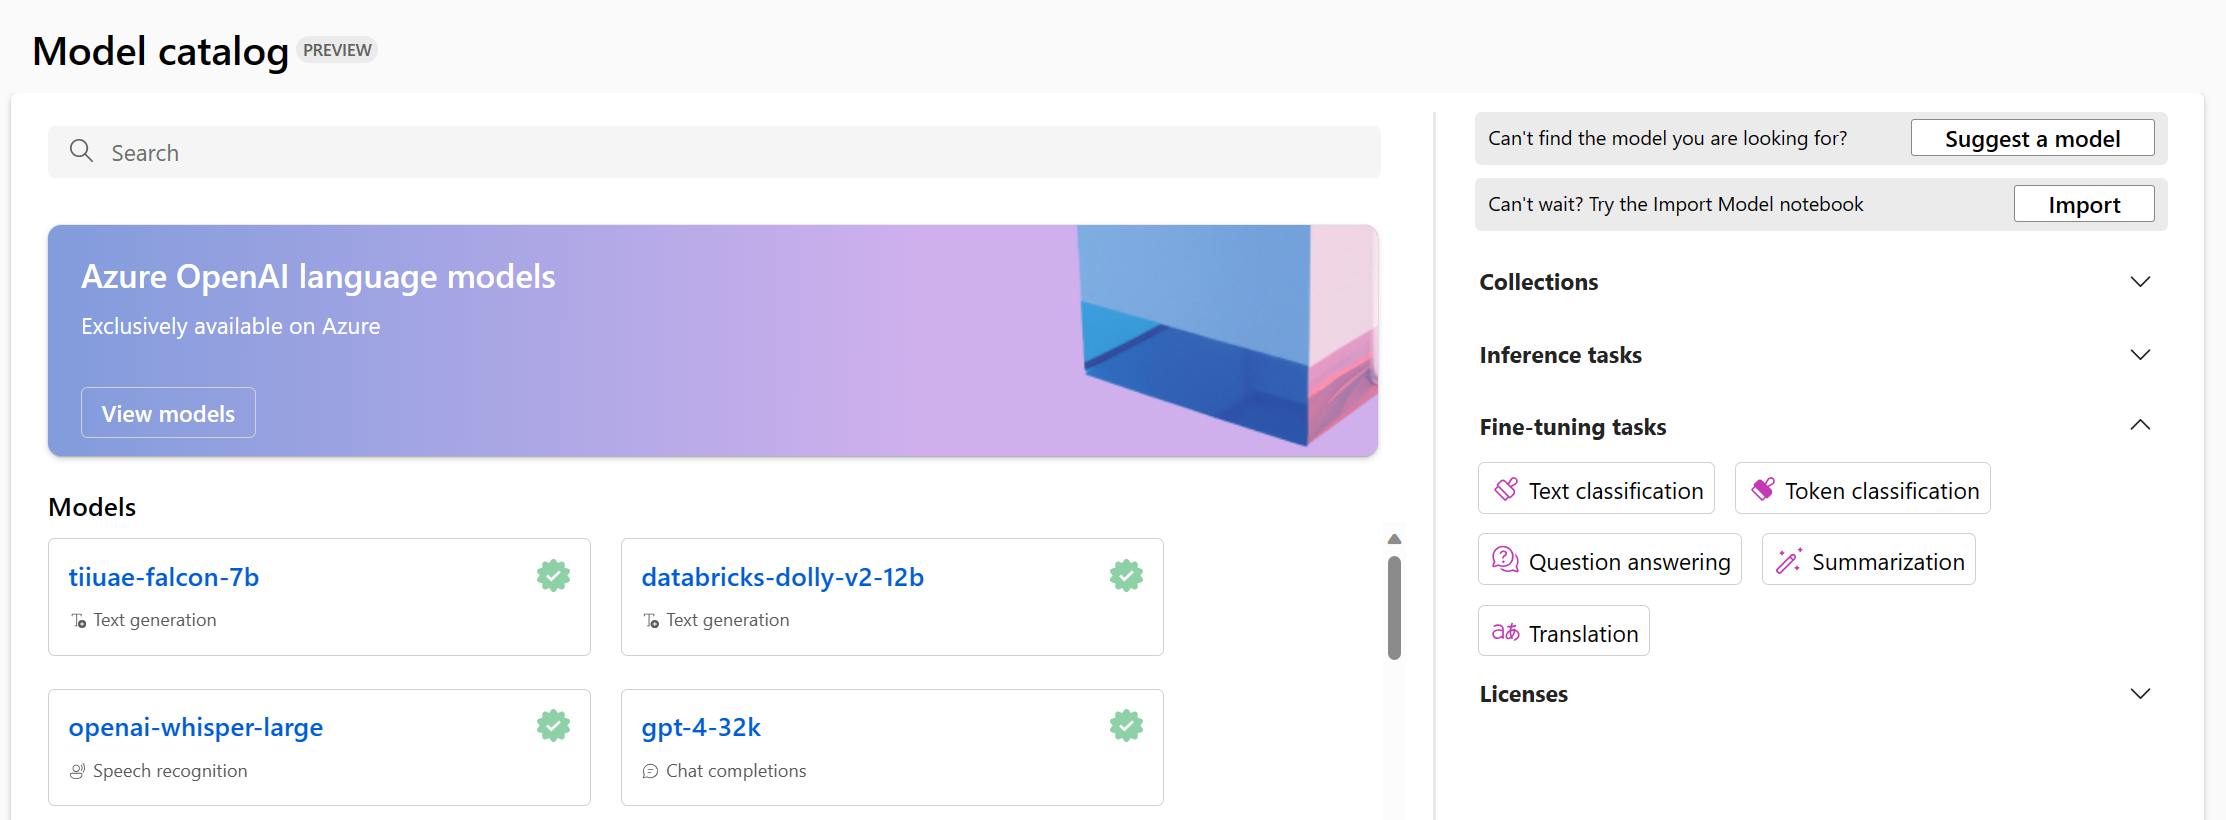Click 'Try the Import Model notebook' text
Viewport: 2226px width, 820px height.
point(1726,204)
